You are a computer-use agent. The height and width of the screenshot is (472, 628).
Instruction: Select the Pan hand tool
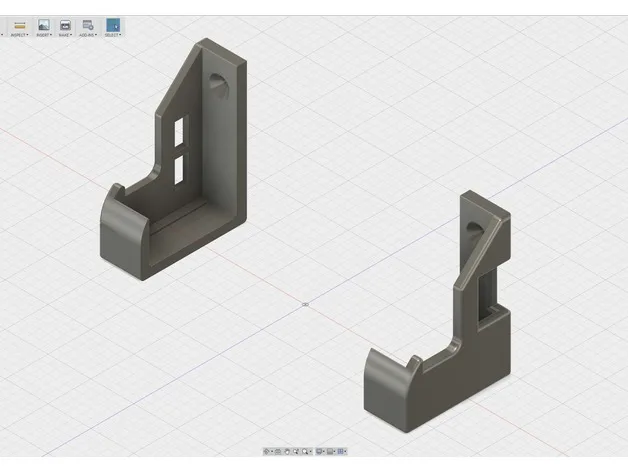coord(287,452)
